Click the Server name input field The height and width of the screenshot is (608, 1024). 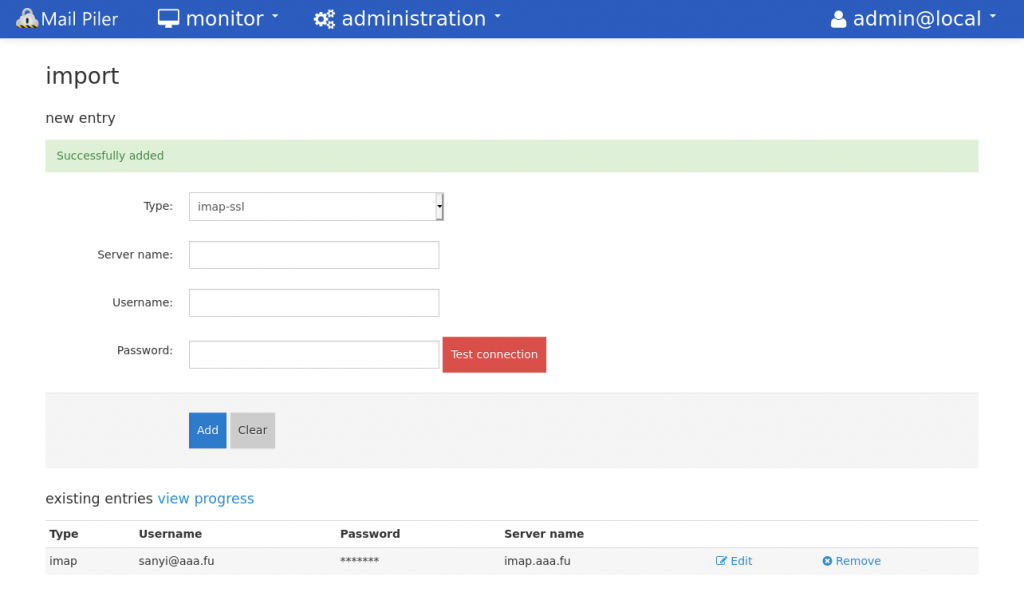314,255
